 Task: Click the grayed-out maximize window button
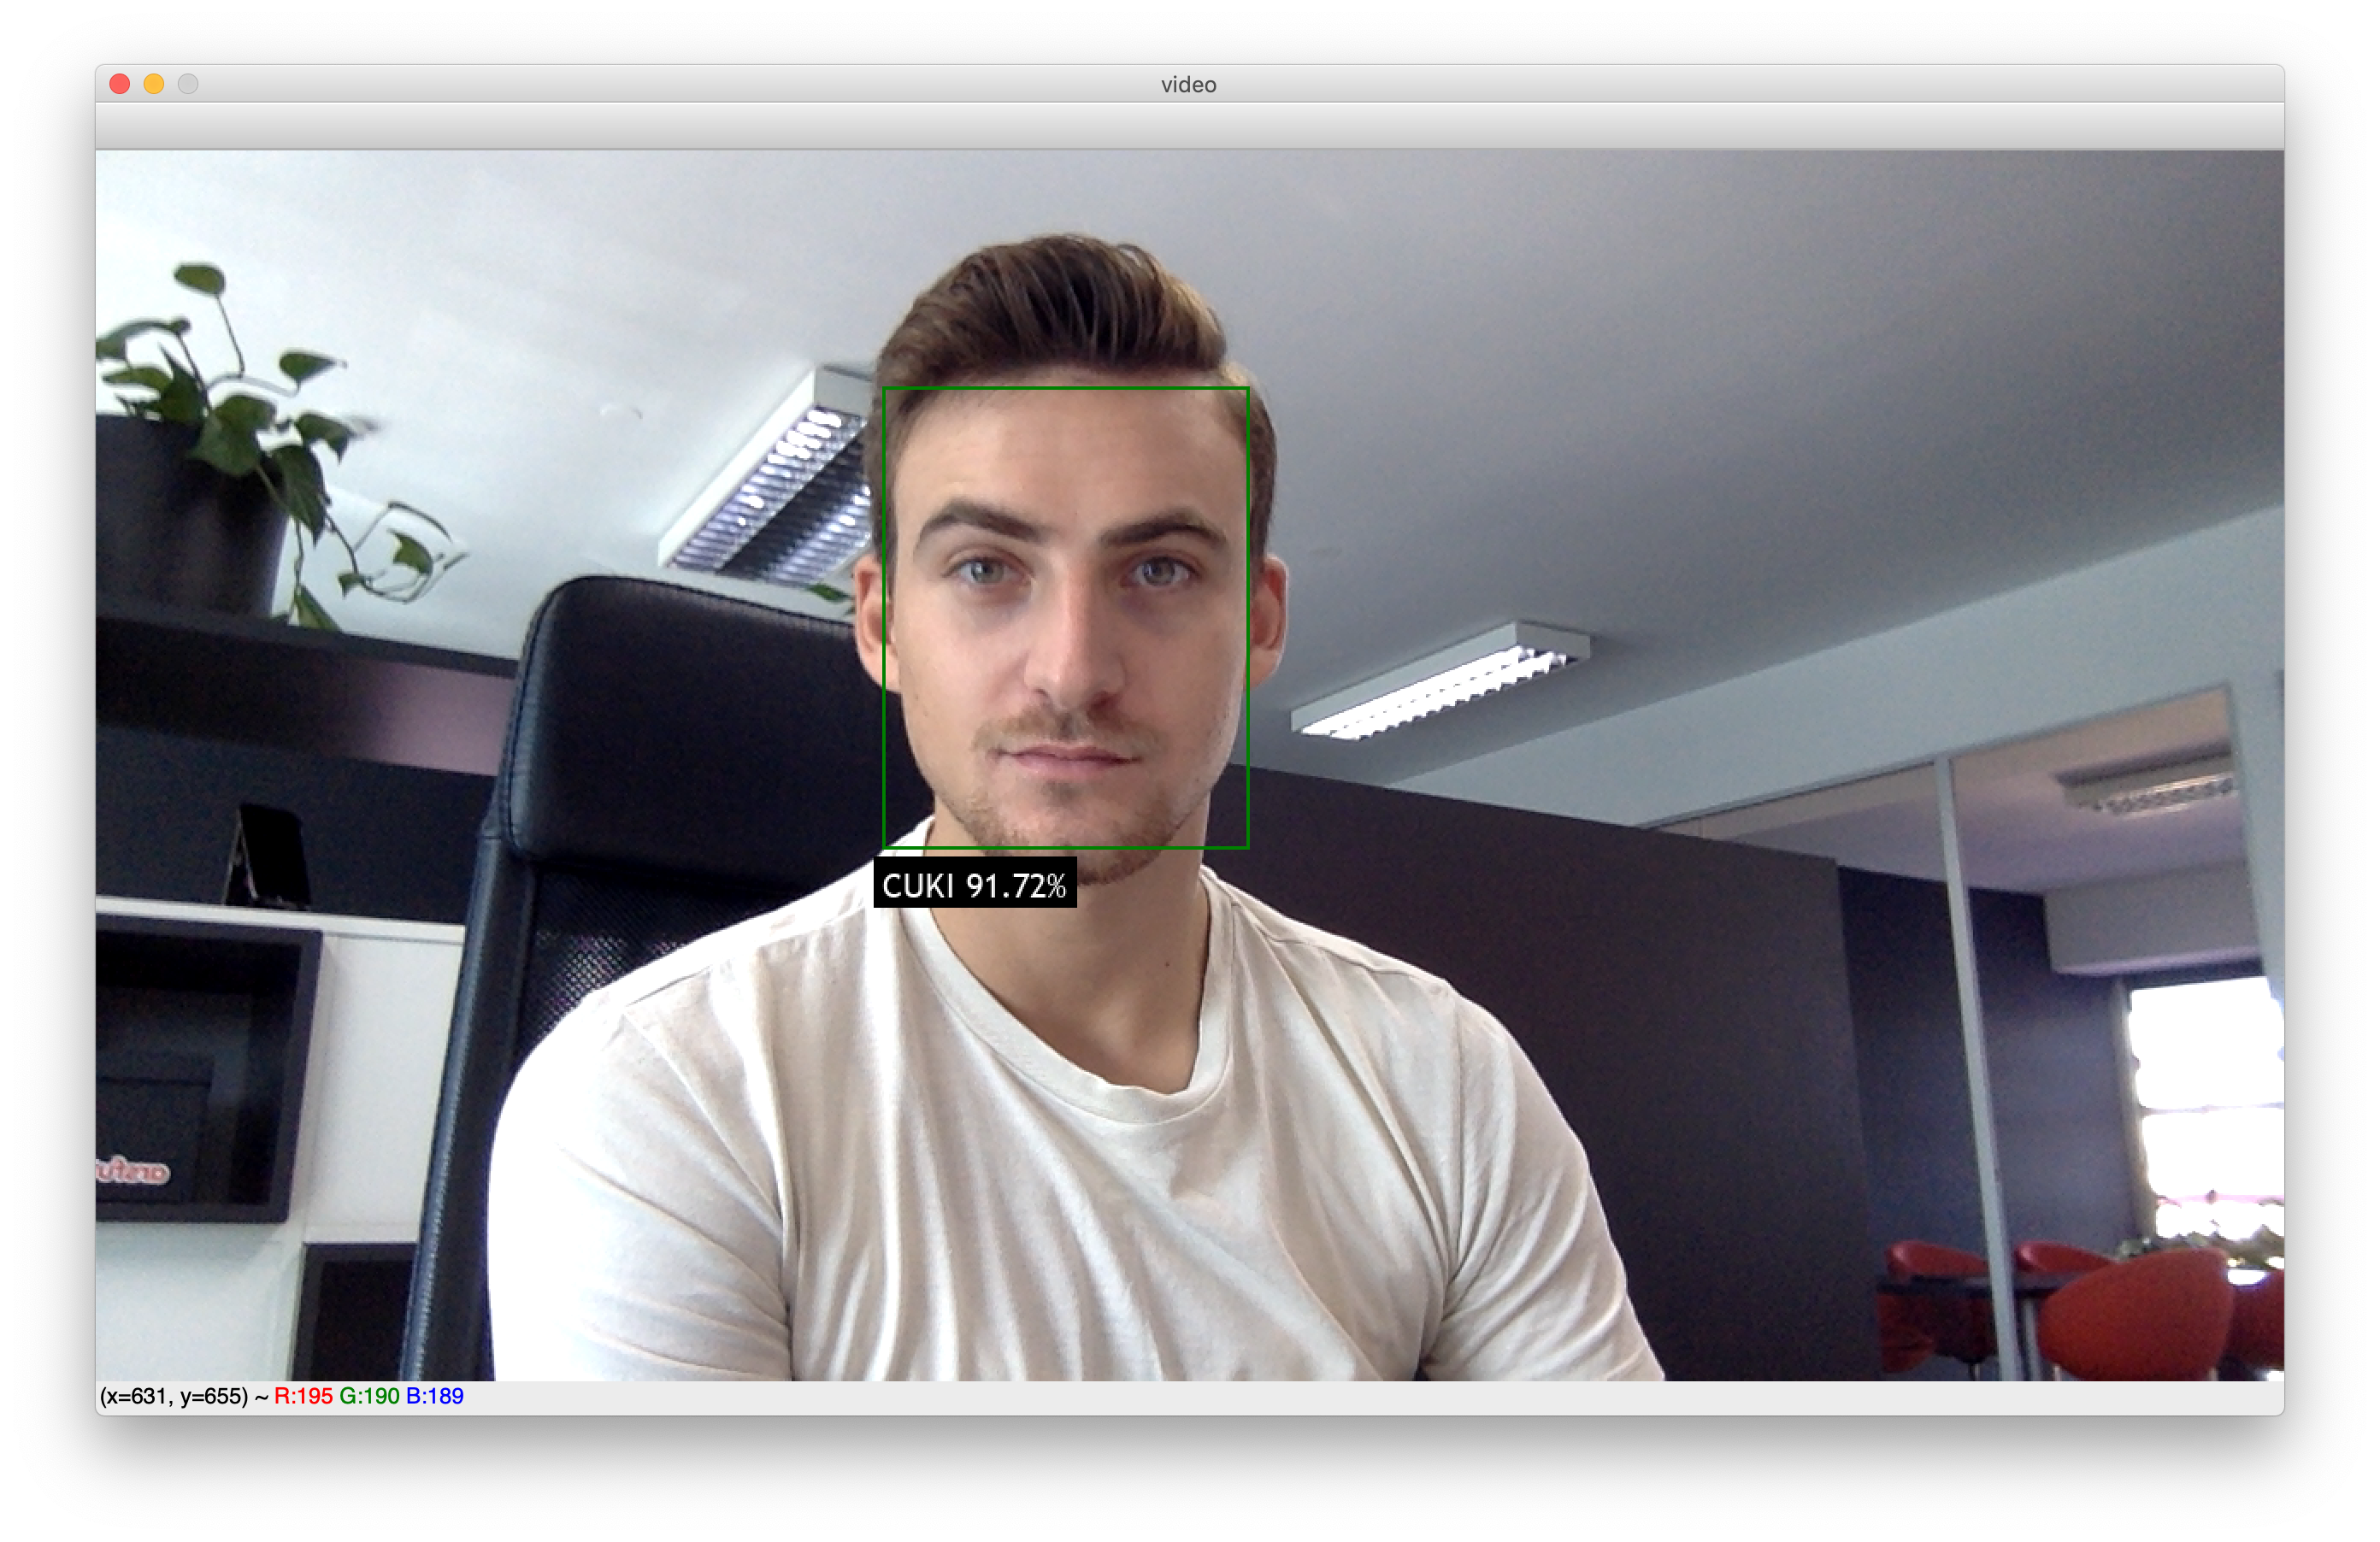point(188,84)
